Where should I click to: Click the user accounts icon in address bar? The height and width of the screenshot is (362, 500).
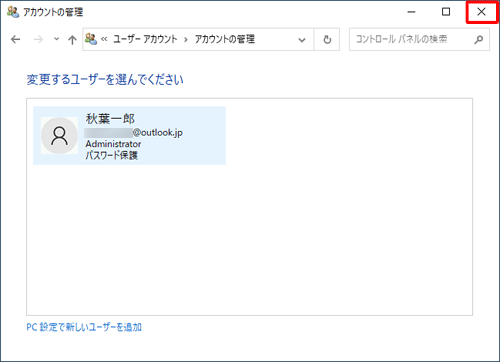pyautogui.click(x=91, y=39)
